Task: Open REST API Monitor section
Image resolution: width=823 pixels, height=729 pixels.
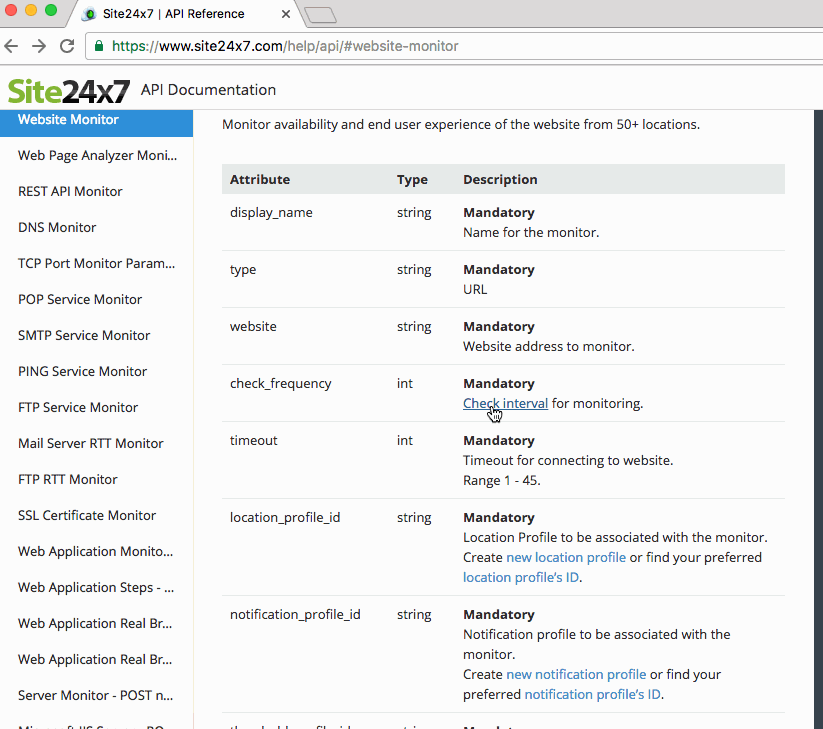Action: (x=70, y=192)
